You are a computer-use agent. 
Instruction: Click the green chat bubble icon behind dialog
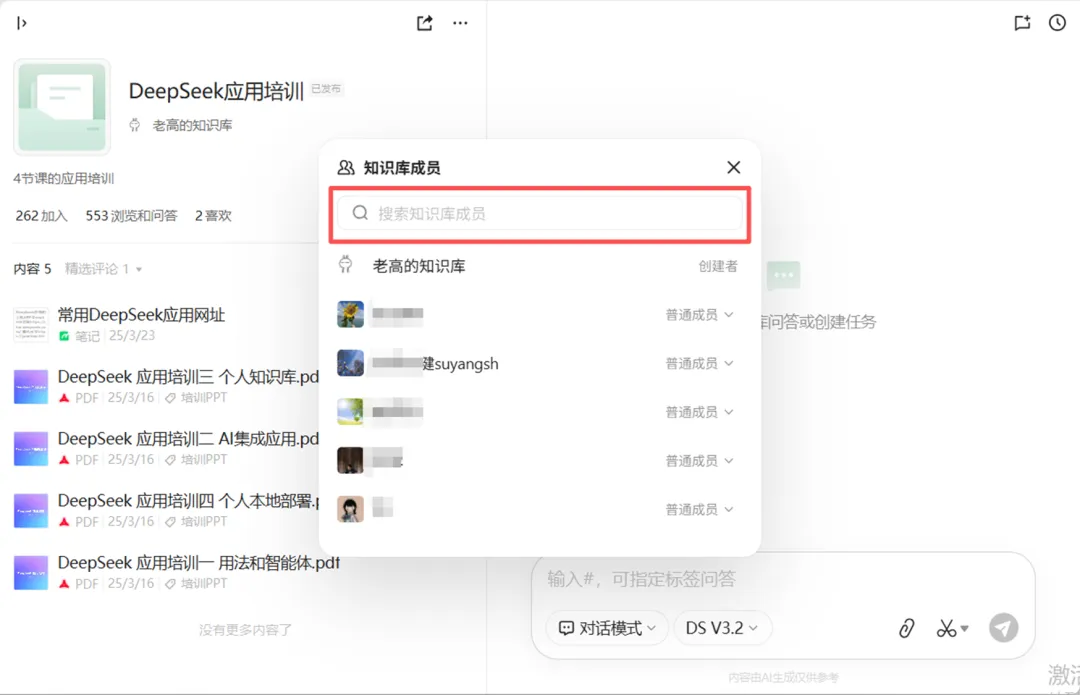pyautogui.click(x=783, y=276)
